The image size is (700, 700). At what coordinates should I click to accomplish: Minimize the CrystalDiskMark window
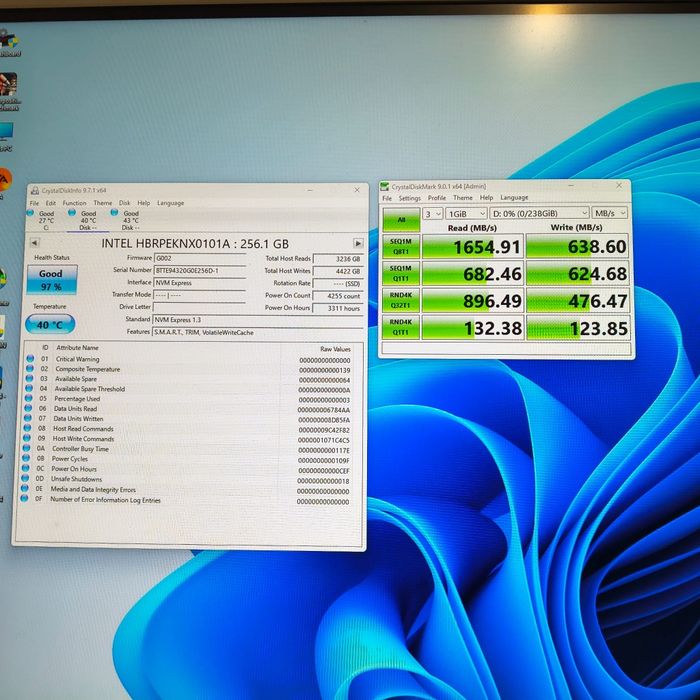tap(571, 185)
